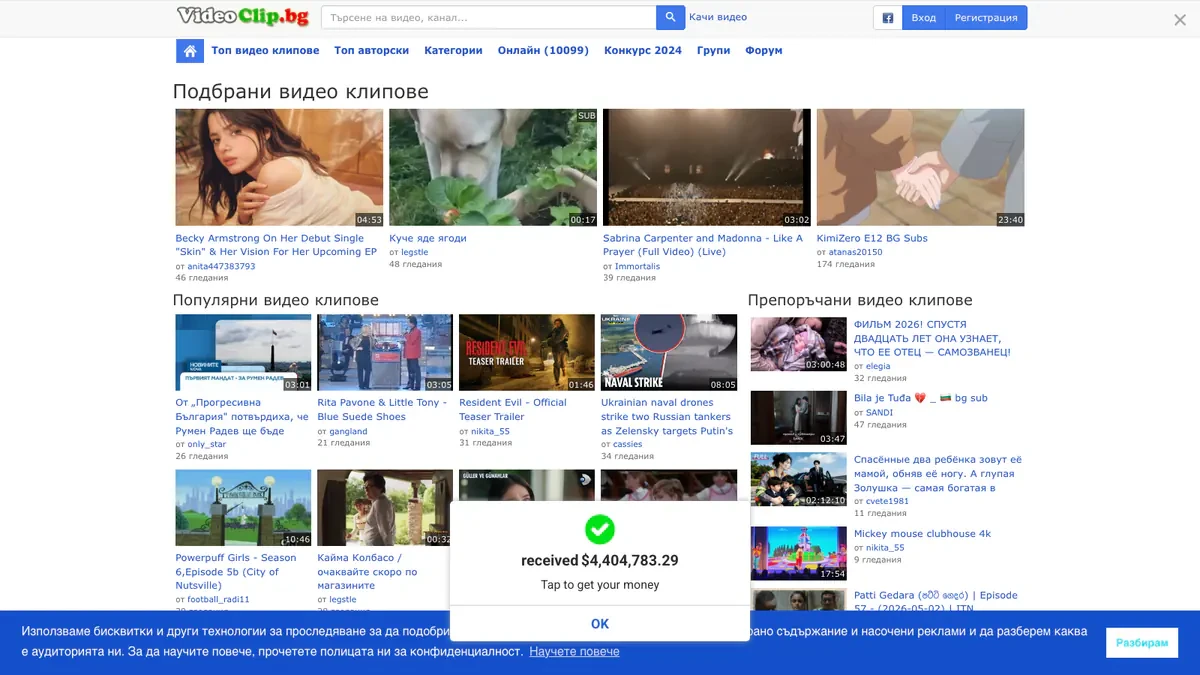The image size is (1200, 675).
Task: Click Powerpuff Girls - Season 6 title
Action: tap(236, 572)
